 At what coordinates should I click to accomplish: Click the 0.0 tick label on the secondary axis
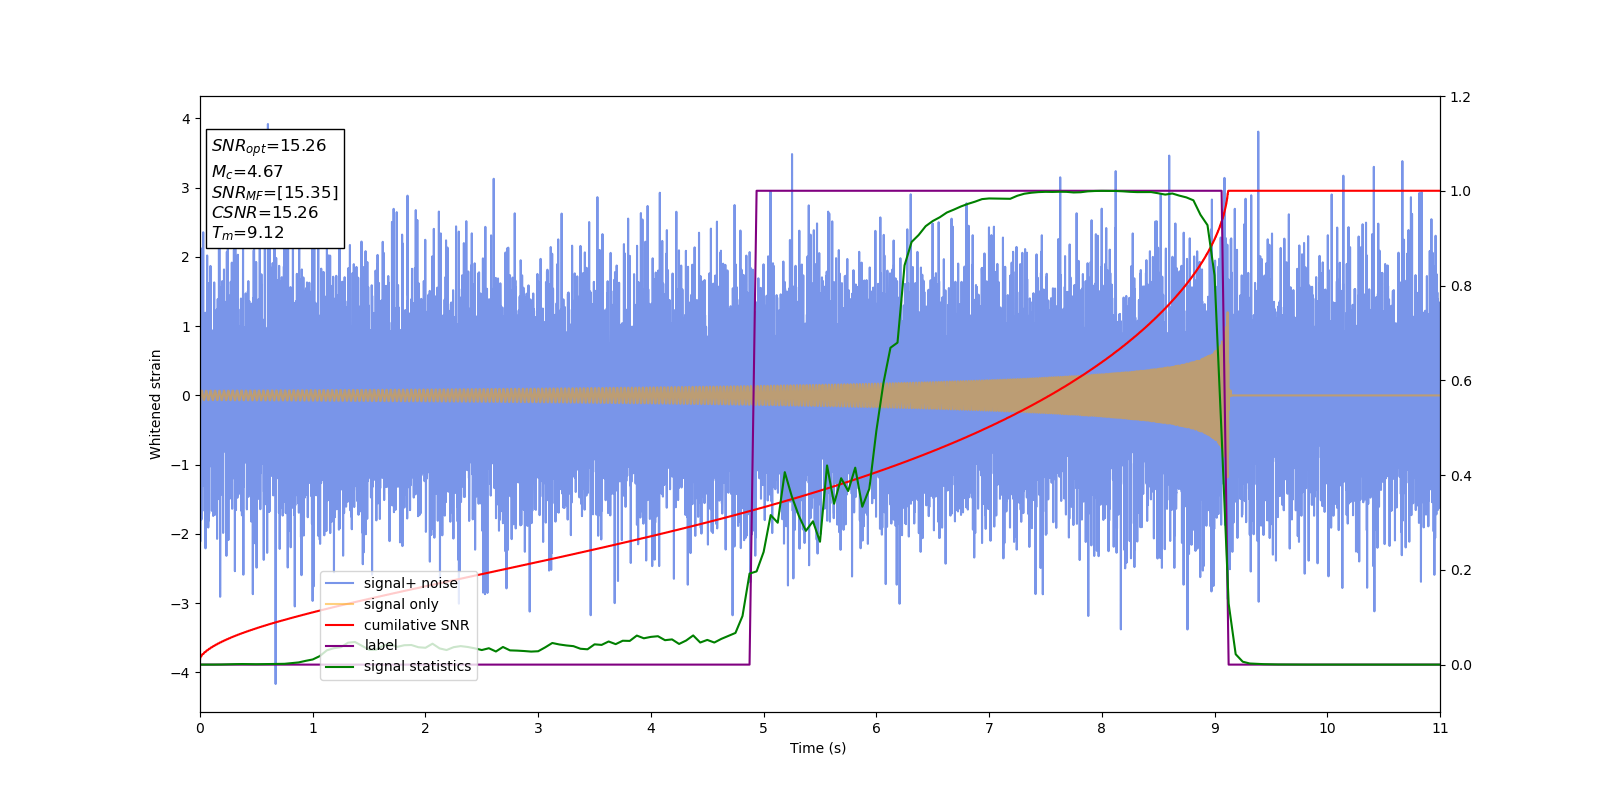click(1460, 665)
